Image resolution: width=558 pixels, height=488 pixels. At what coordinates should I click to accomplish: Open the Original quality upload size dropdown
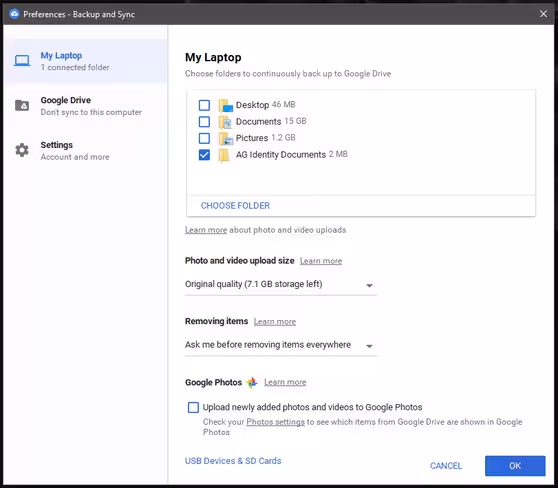280,284
